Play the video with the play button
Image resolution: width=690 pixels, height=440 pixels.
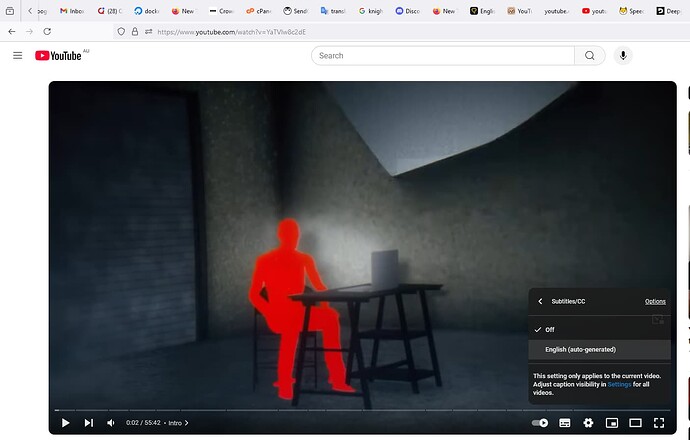coord(65,423)
